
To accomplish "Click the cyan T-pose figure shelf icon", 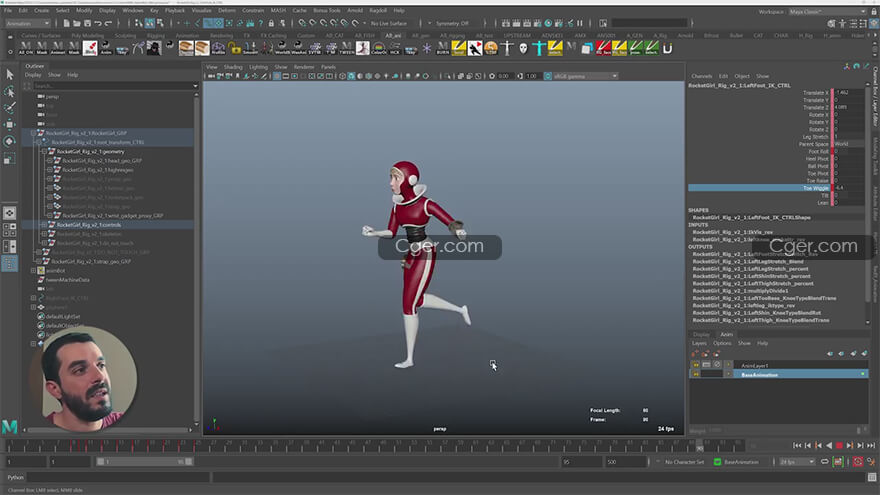I will click(539, 48).
